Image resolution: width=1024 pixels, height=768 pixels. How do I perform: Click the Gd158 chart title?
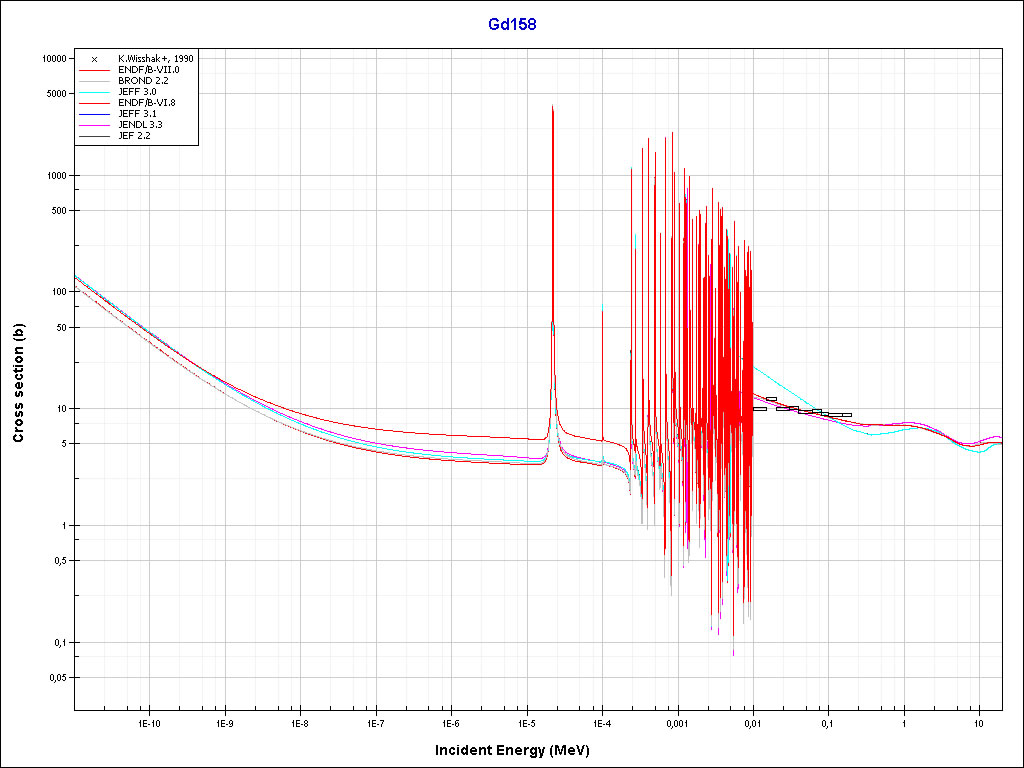(511, 24)
